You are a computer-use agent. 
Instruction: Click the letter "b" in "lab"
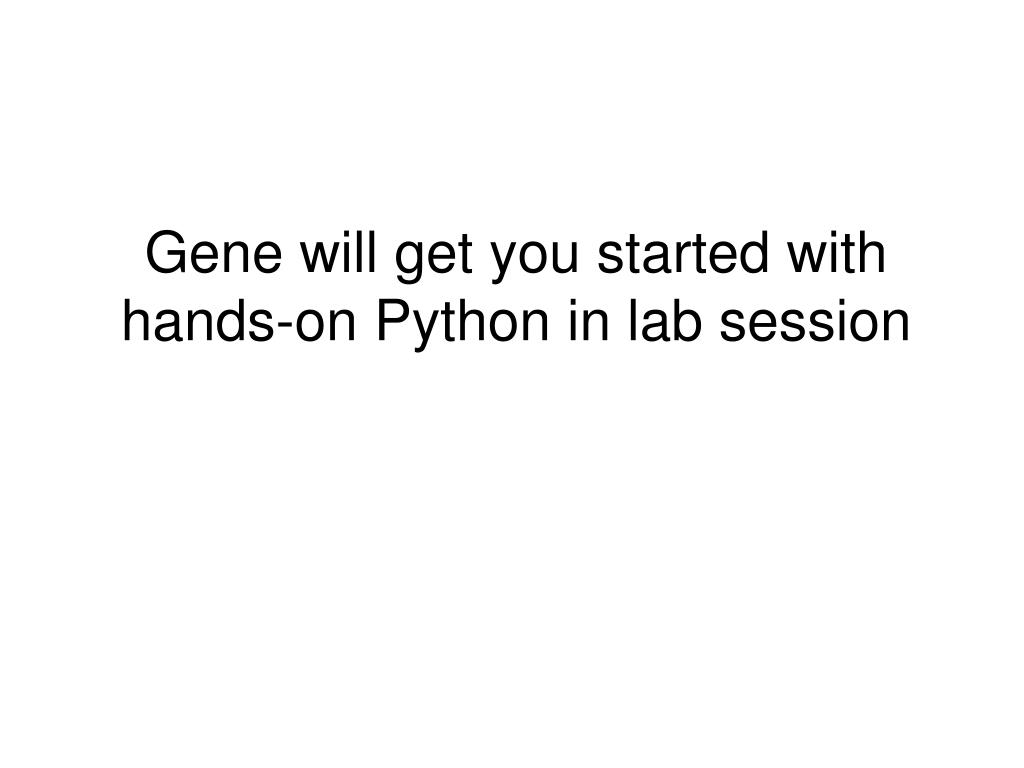(686, 320)
